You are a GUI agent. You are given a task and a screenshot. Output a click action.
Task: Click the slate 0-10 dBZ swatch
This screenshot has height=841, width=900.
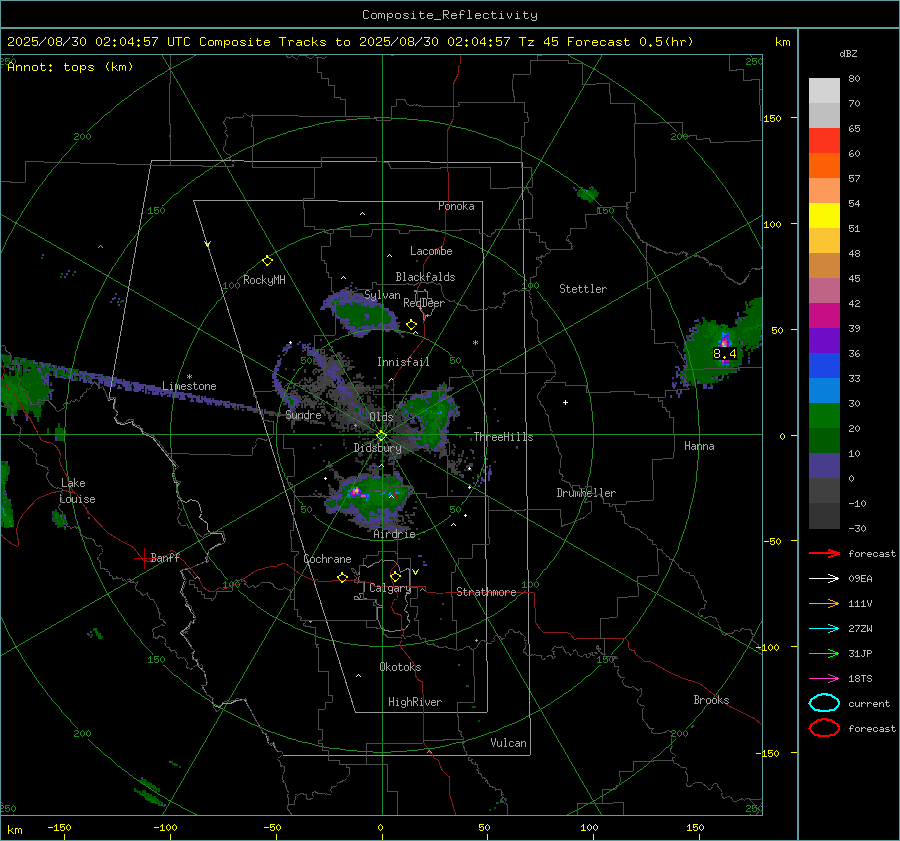point(824,466)
